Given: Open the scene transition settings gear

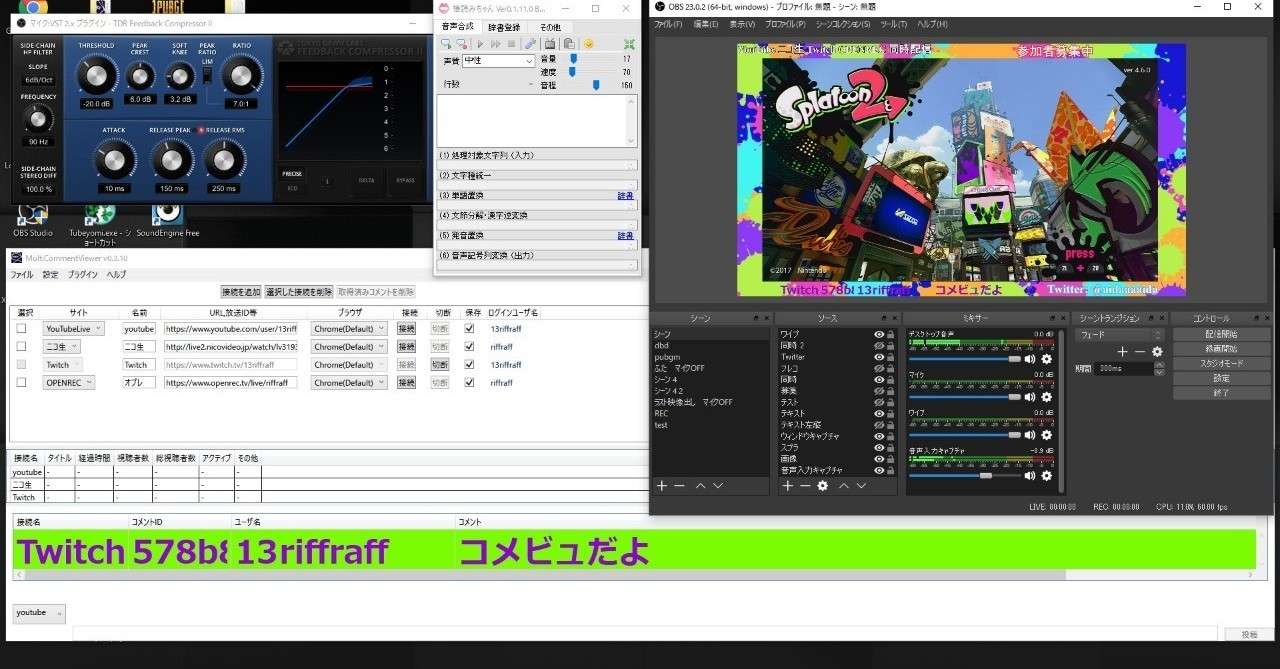Looking at the screenshot, I should [1157, 352].
